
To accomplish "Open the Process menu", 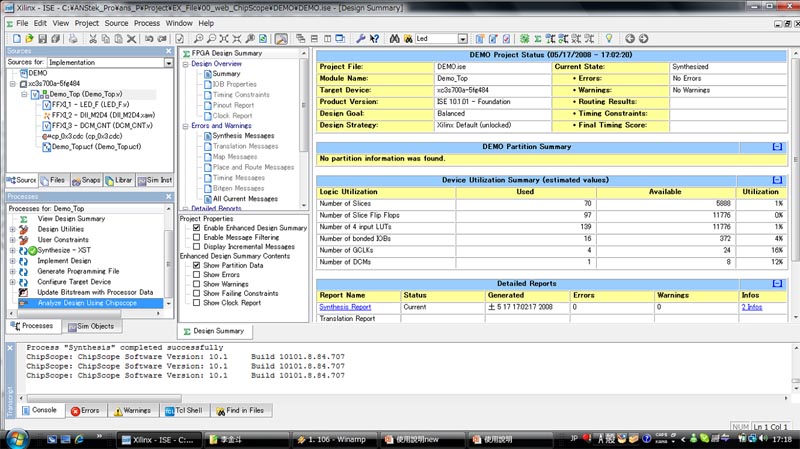I will pyautogui.click(x=147, y=23).
